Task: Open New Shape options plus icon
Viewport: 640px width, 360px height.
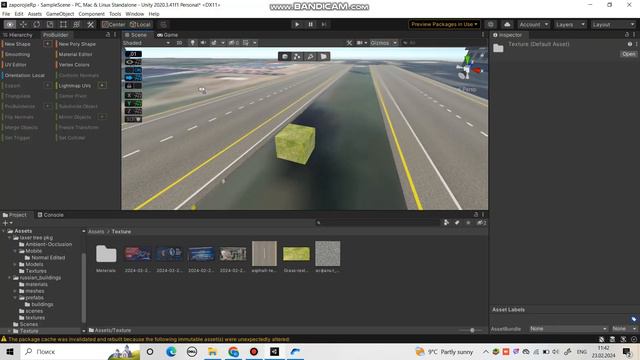Action: coord(47,44)
